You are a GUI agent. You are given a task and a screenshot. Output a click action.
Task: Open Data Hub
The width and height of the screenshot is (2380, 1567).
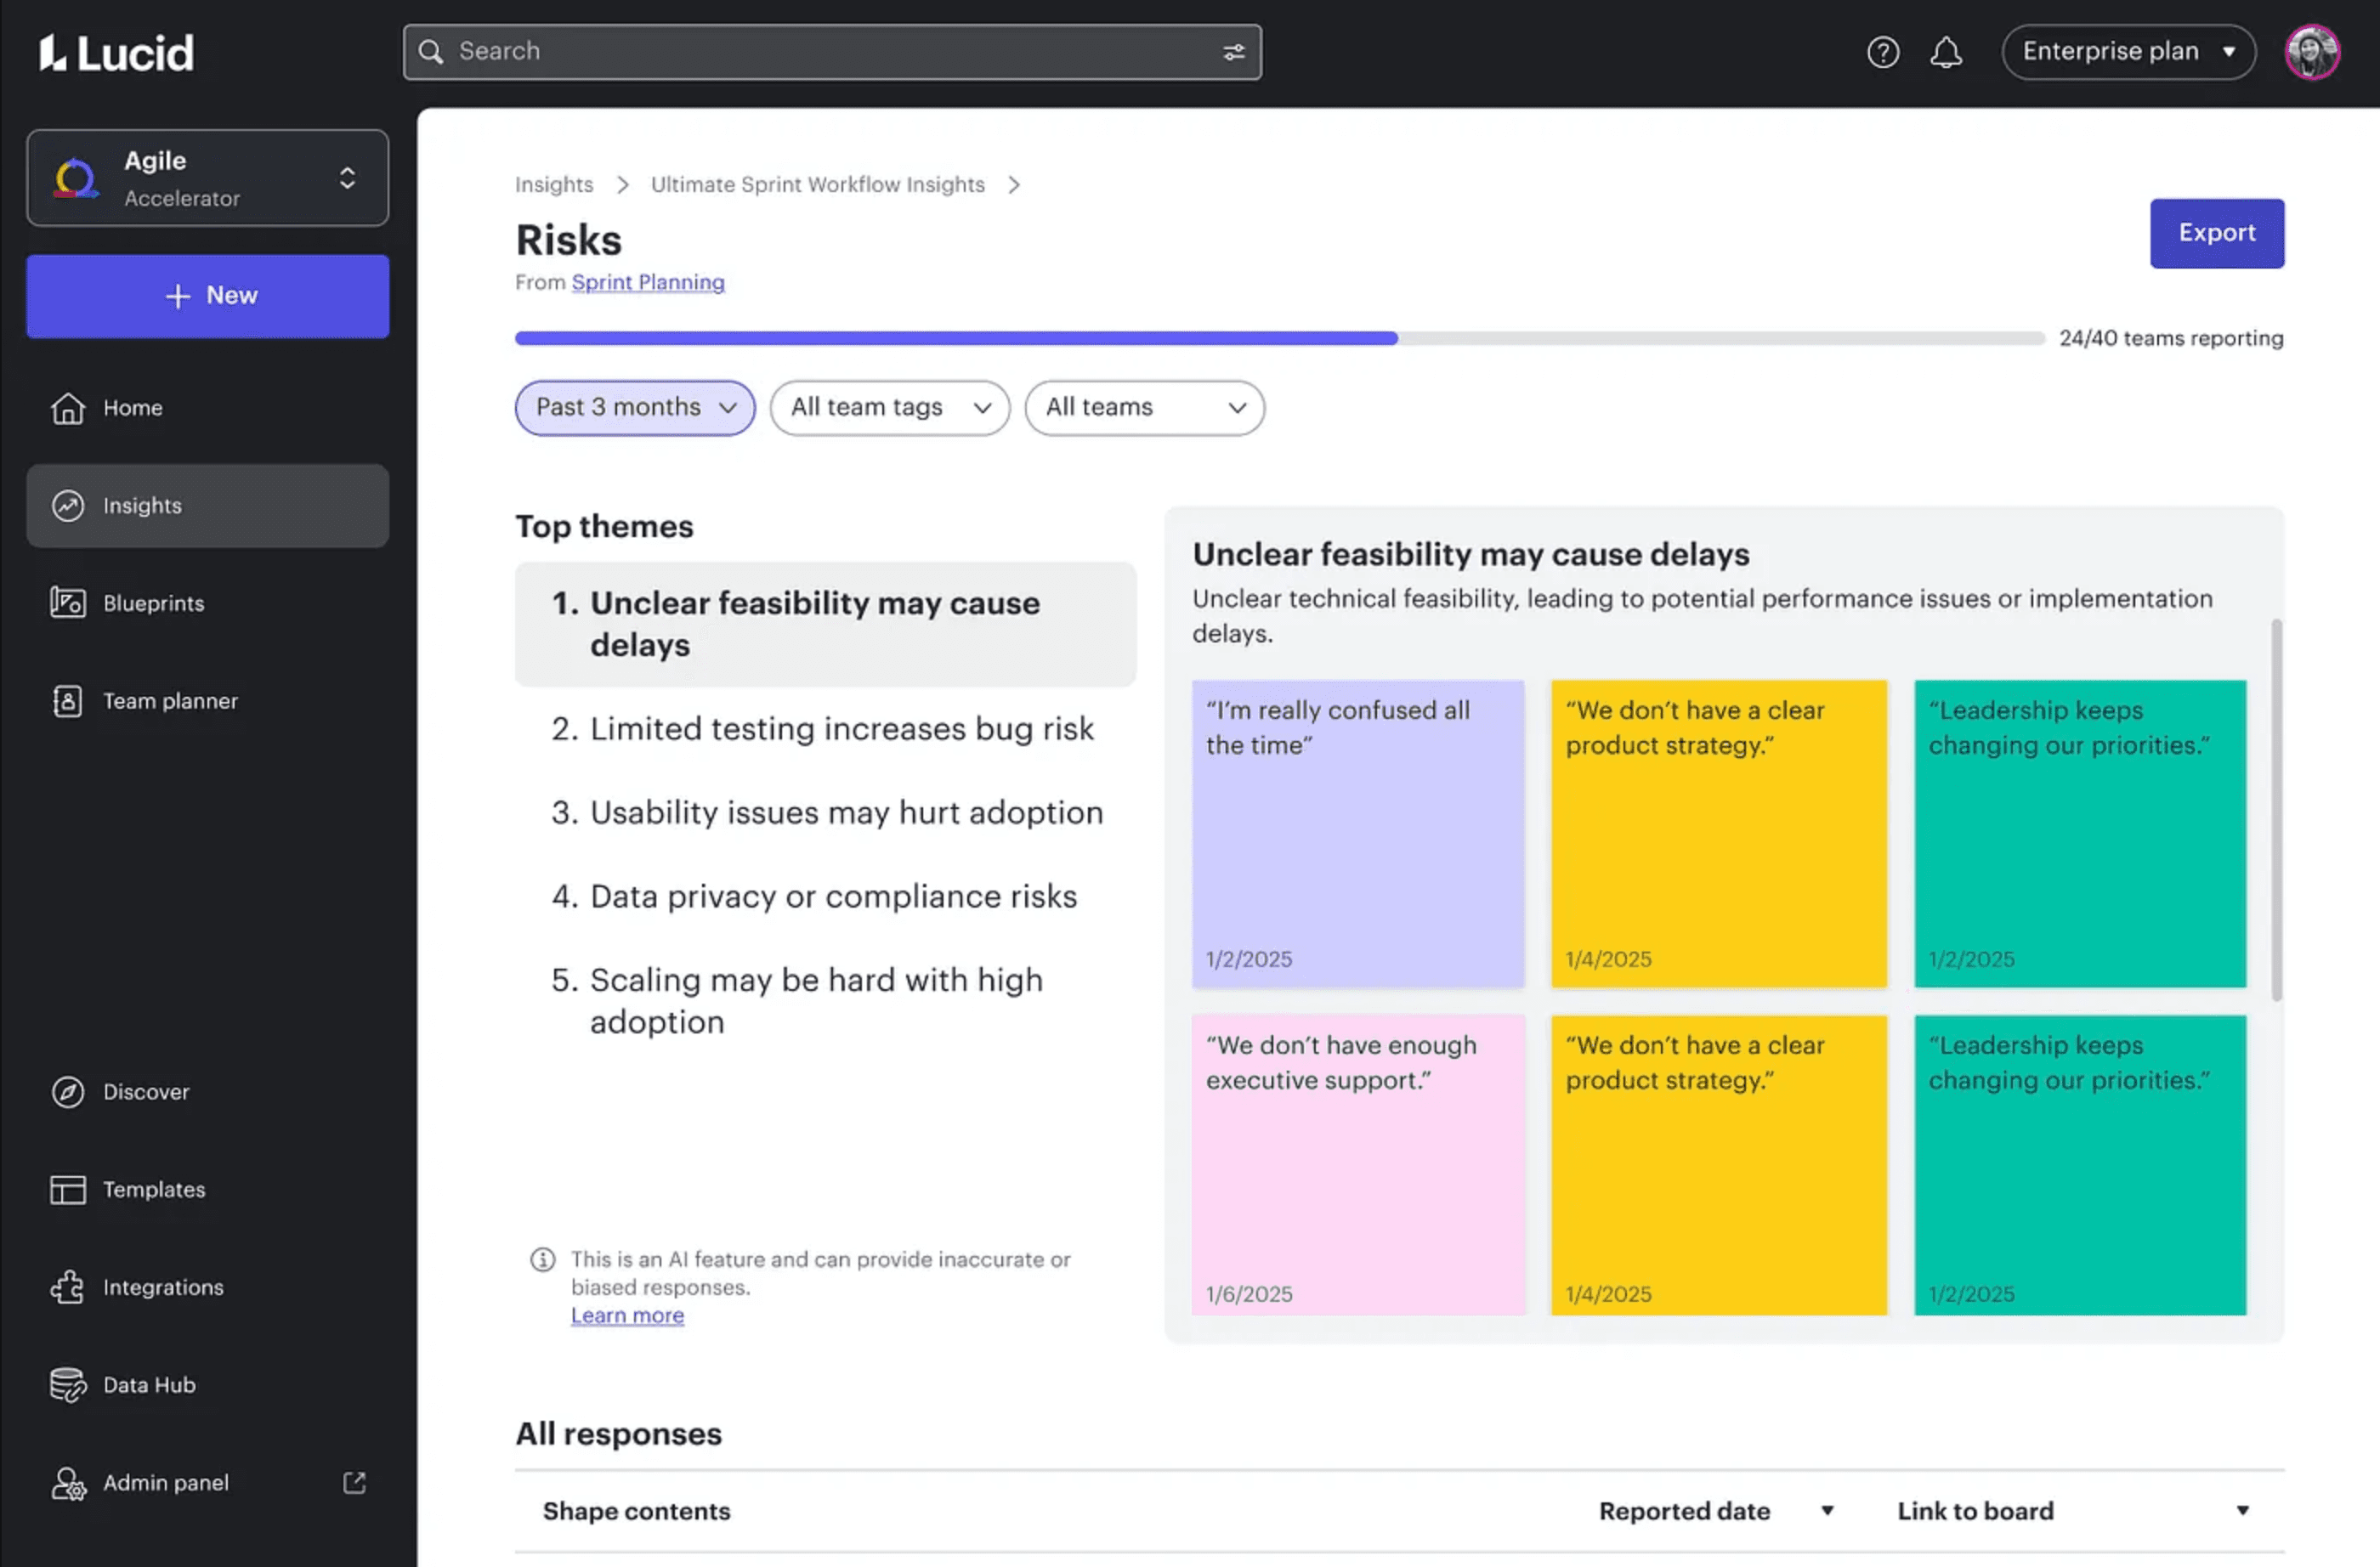click(x=148, y=1385)
